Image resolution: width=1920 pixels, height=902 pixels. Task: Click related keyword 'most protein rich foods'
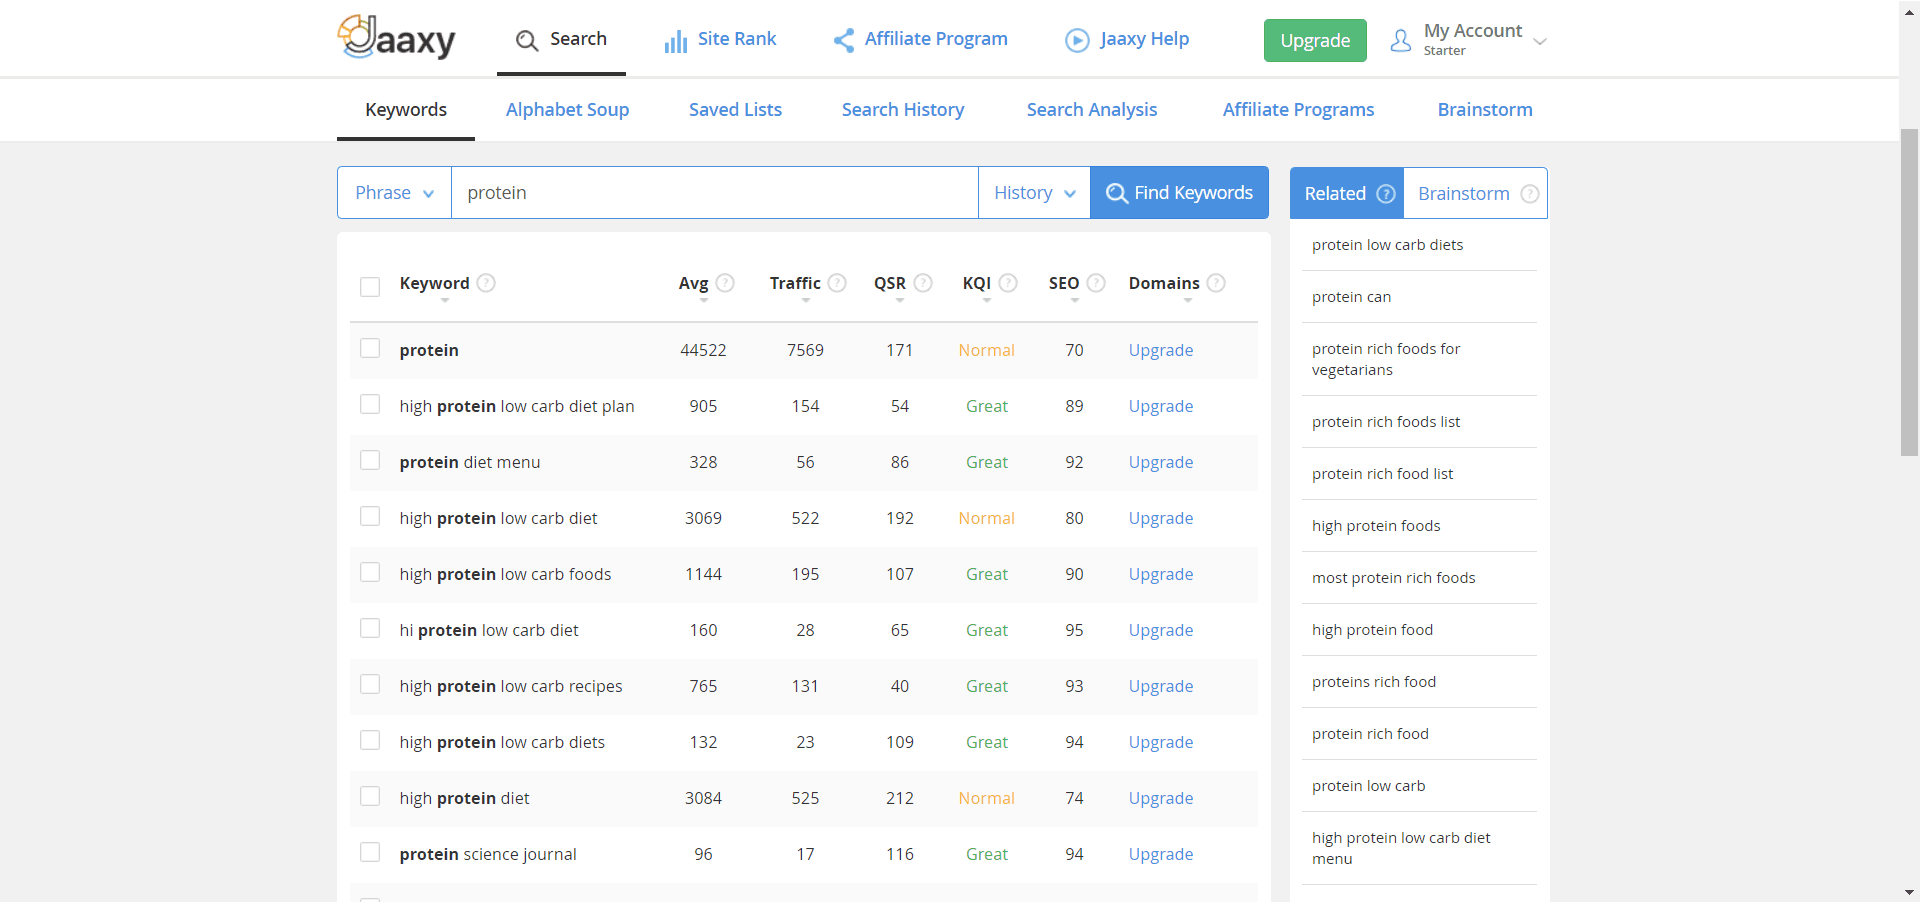[x=1393, y=578]
